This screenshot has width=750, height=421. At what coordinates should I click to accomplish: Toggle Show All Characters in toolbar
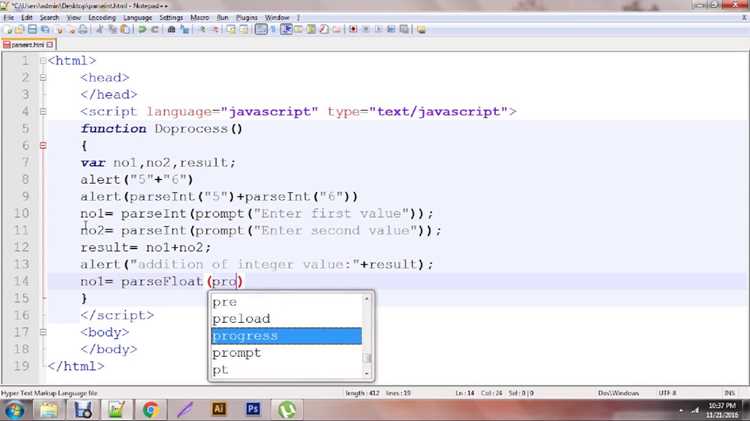(273, 30)
